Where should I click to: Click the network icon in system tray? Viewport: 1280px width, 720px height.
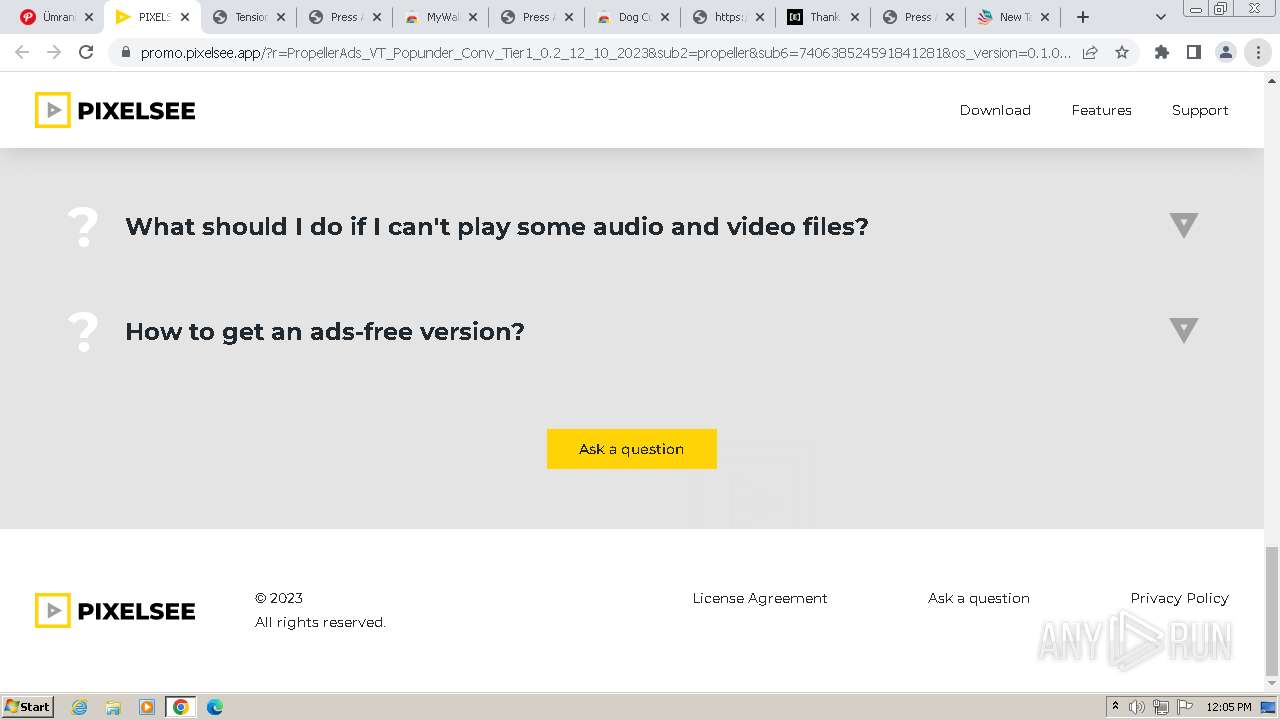(1161, 707)
